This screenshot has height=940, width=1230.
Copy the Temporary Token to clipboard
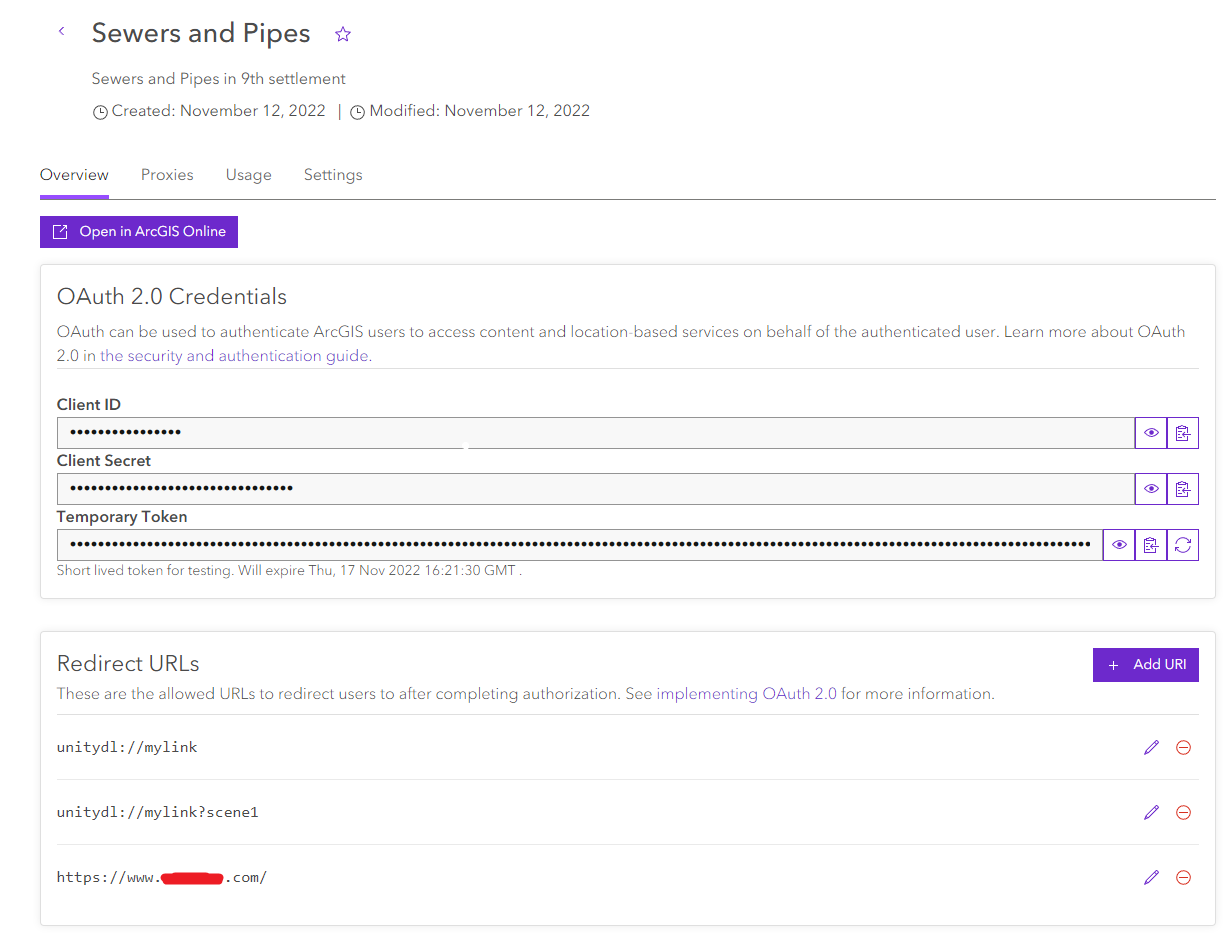tap(1151, 545)
